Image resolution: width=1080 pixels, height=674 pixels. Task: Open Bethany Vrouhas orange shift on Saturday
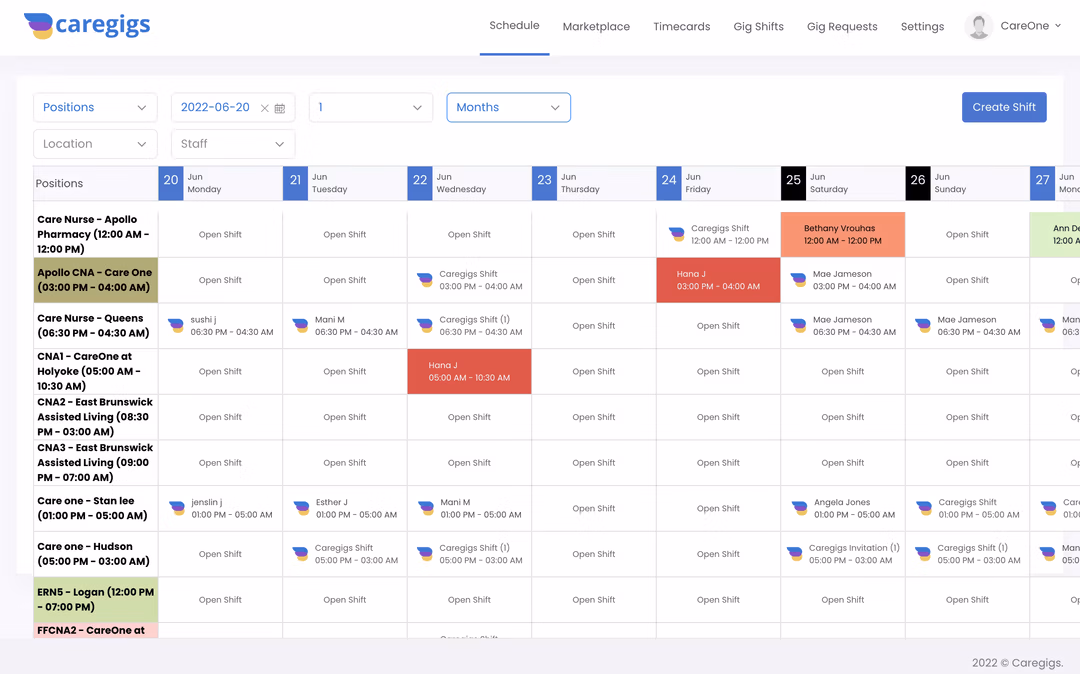(x=843, y=234)
